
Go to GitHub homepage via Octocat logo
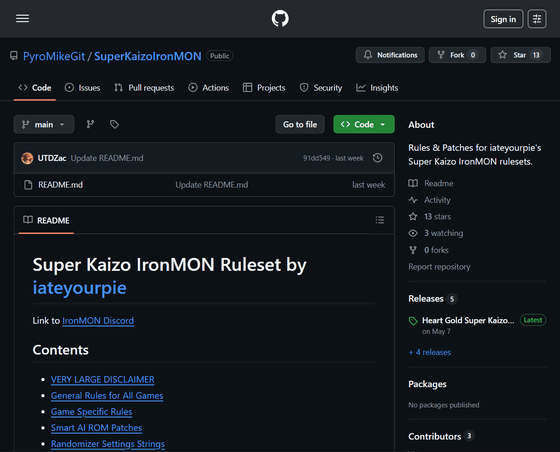(x=280, y=19)
